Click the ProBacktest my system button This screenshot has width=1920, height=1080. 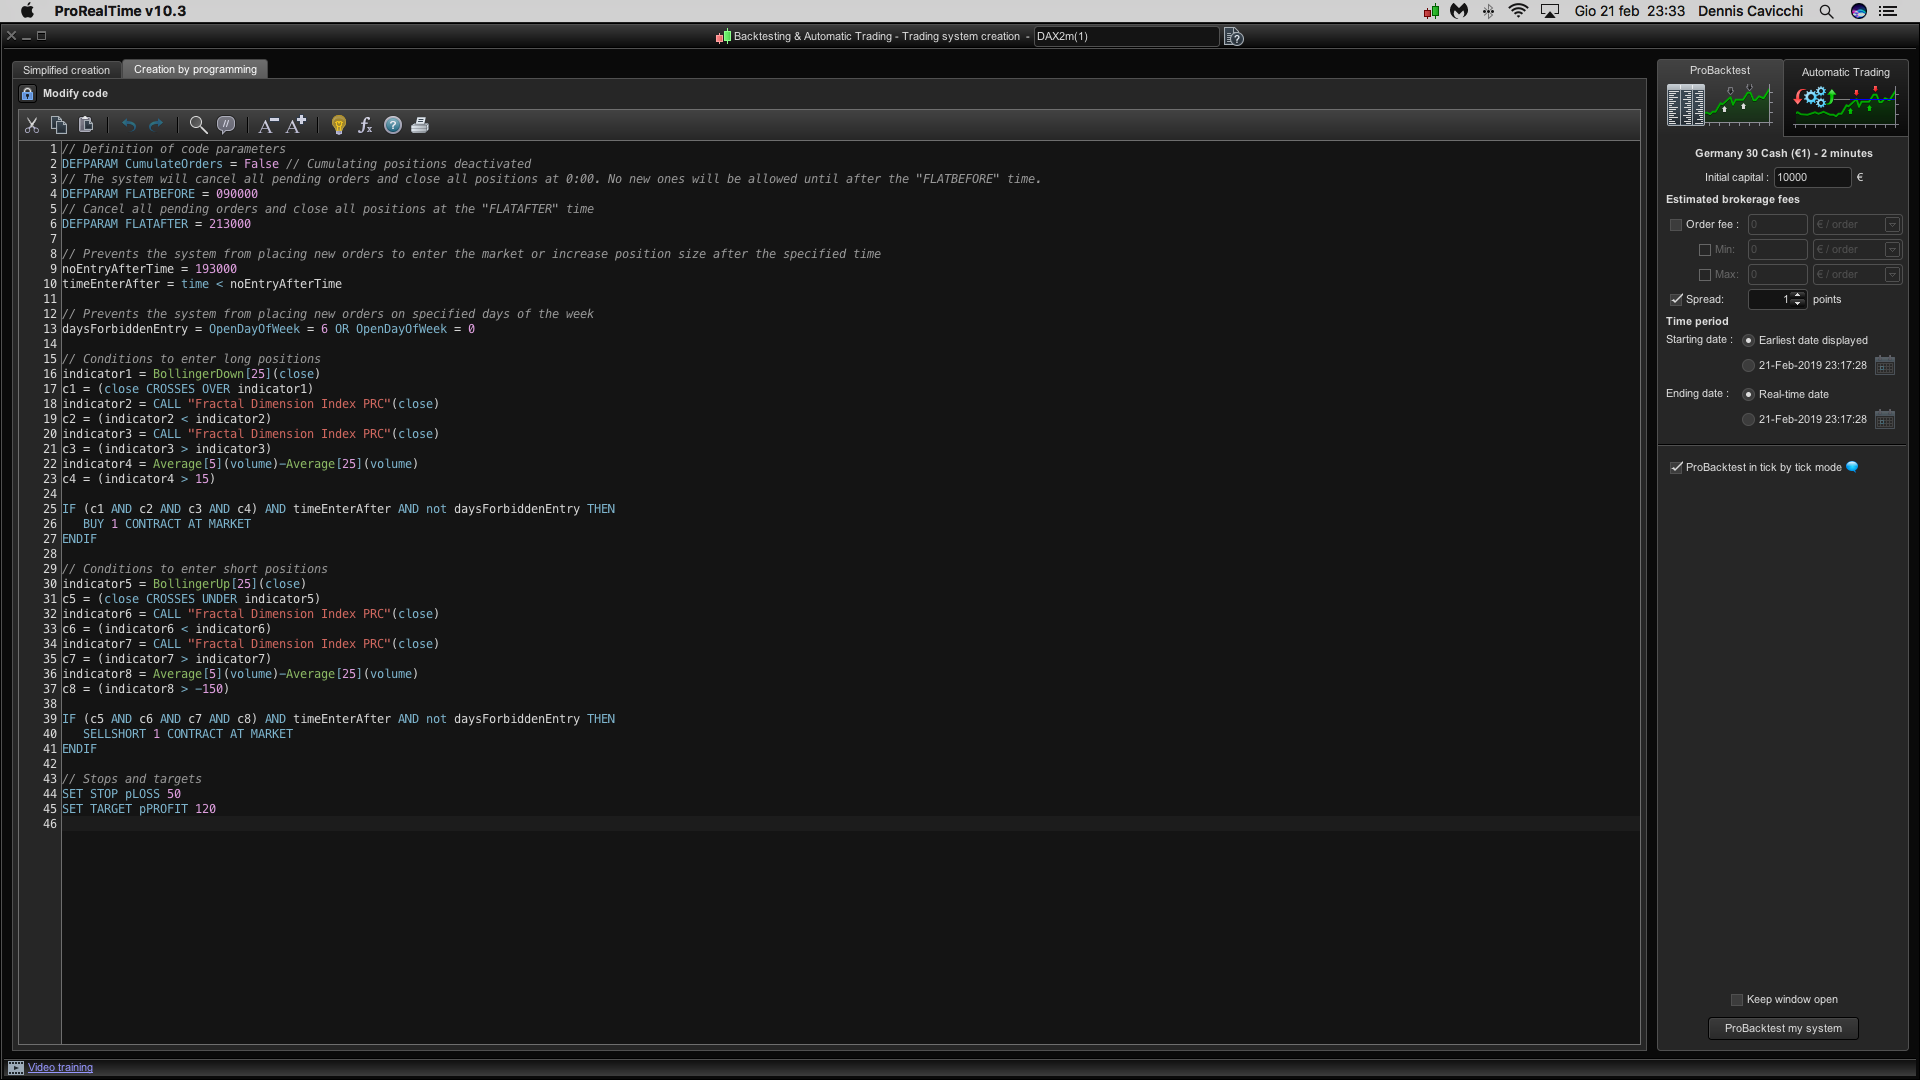click(x=1782, y=1028)
